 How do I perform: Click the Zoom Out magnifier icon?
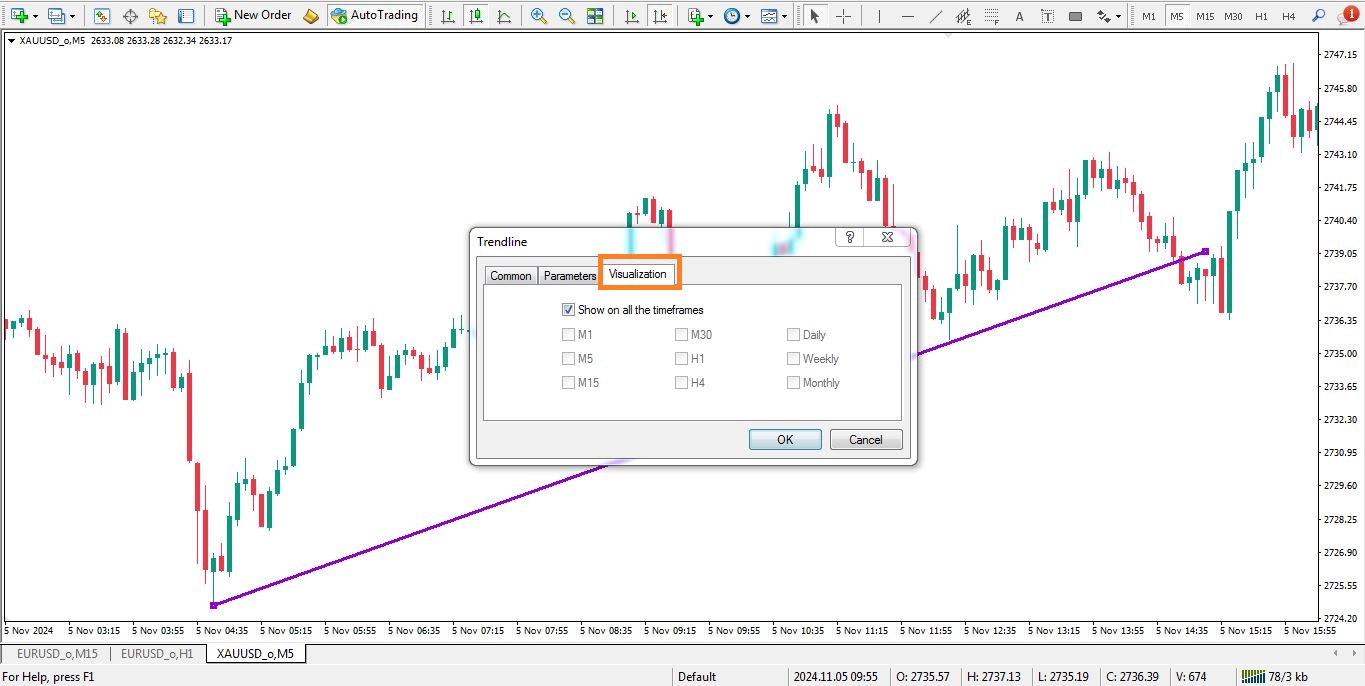567,16
